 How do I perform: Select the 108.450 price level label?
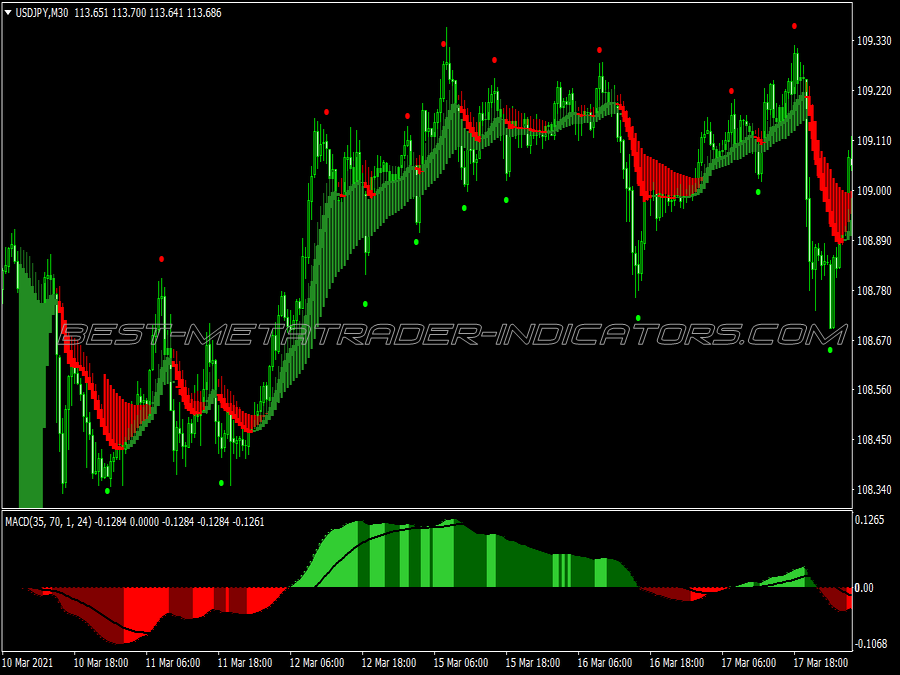(x=874, y=440)
